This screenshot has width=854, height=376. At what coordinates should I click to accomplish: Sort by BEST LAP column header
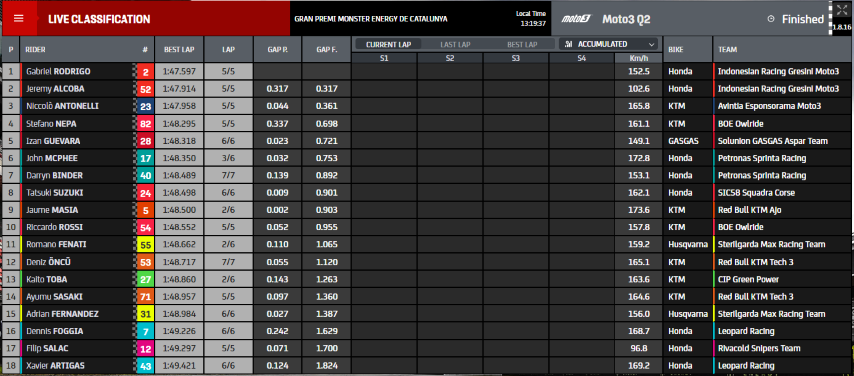click(x=179, y=50)
